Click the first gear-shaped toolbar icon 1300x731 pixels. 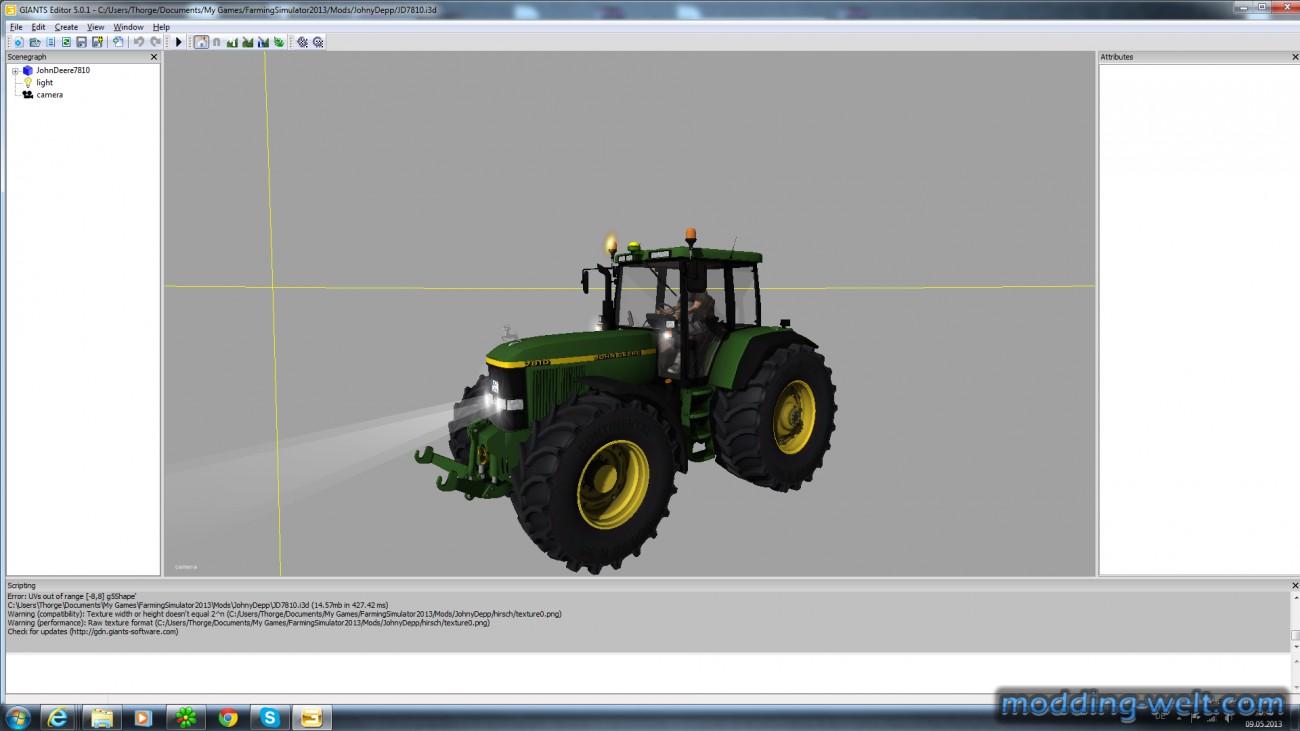pos(302,42)
